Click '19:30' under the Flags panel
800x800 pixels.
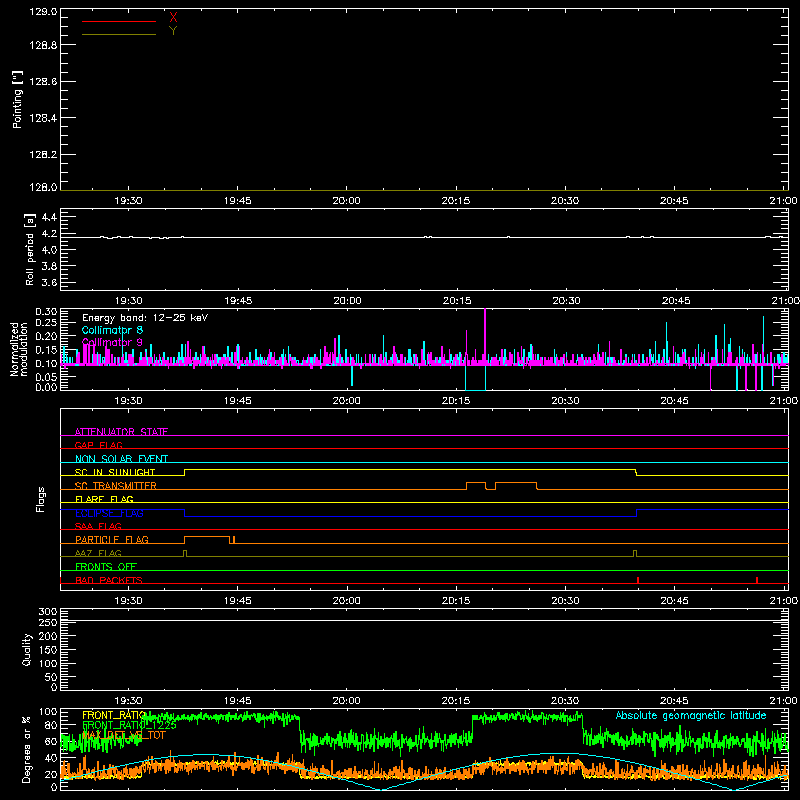coord(128,601)
